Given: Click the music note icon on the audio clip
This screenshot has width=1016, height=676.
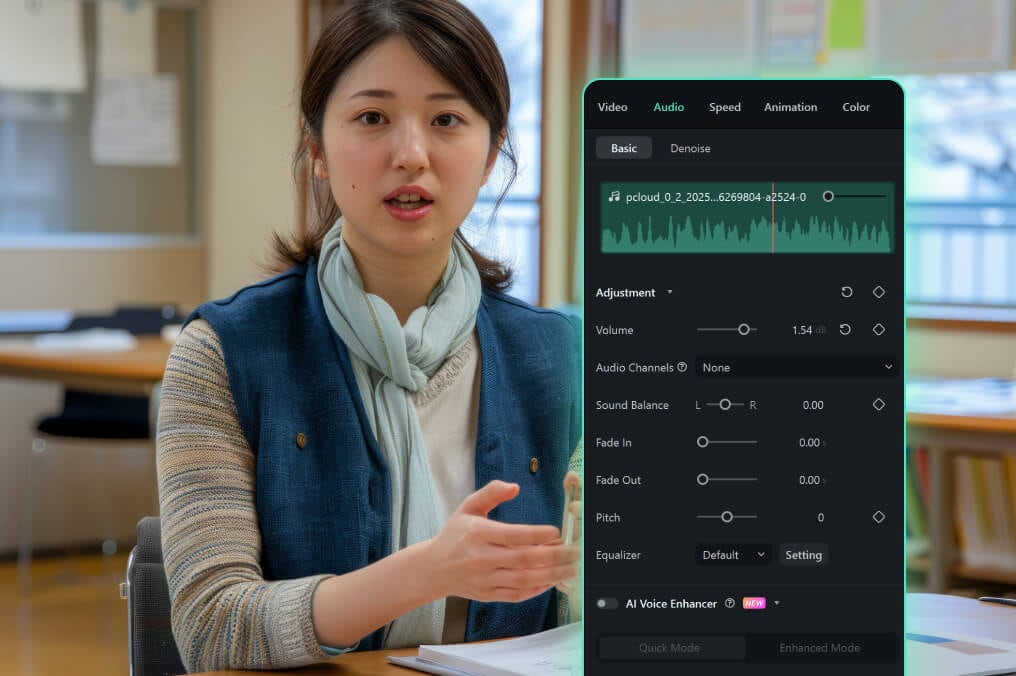Looking at the screenshot, I should 616,197.
